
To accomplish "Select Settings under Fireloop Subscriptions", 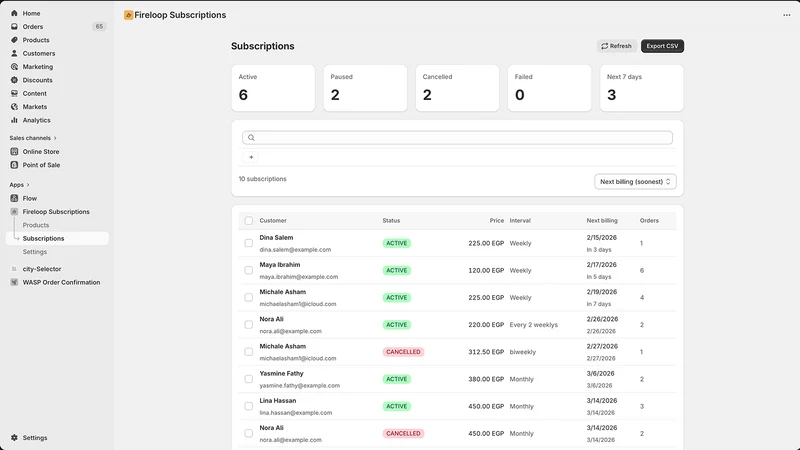I will 35,252.
